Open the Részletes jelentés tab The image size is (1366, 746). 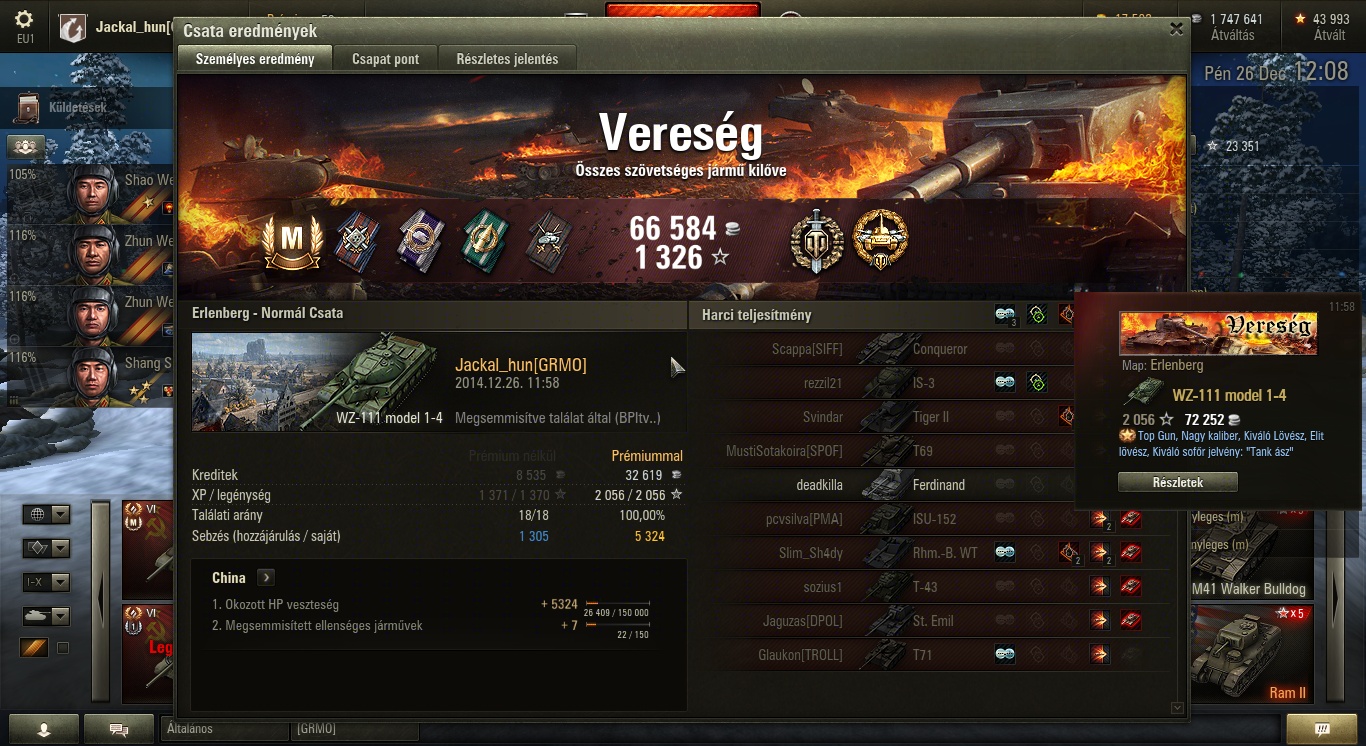click(507, 59)
